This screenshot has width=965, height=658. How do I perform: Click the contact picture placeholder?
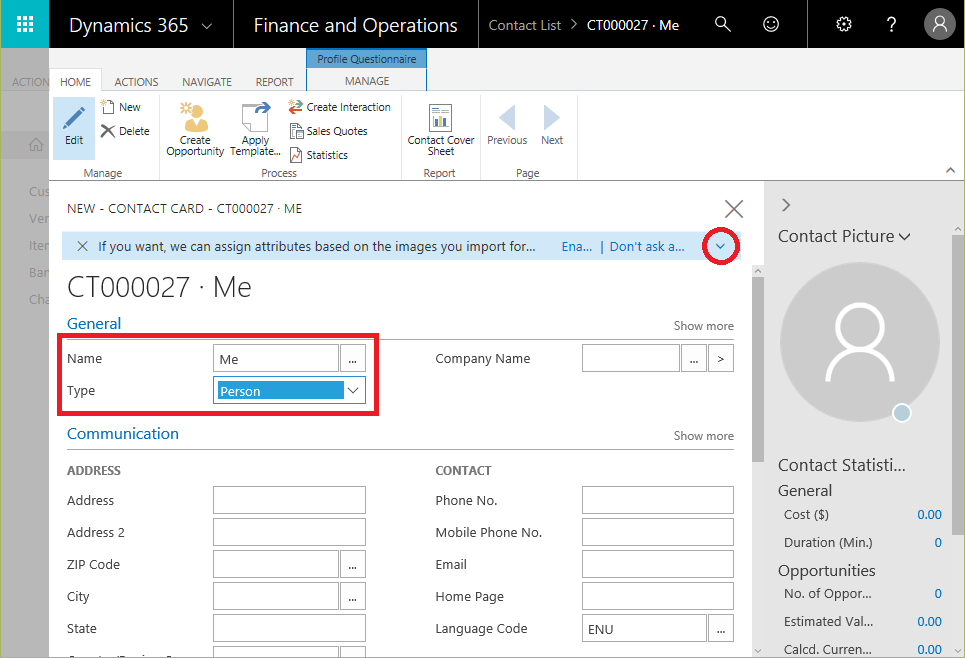click(860, 342)
